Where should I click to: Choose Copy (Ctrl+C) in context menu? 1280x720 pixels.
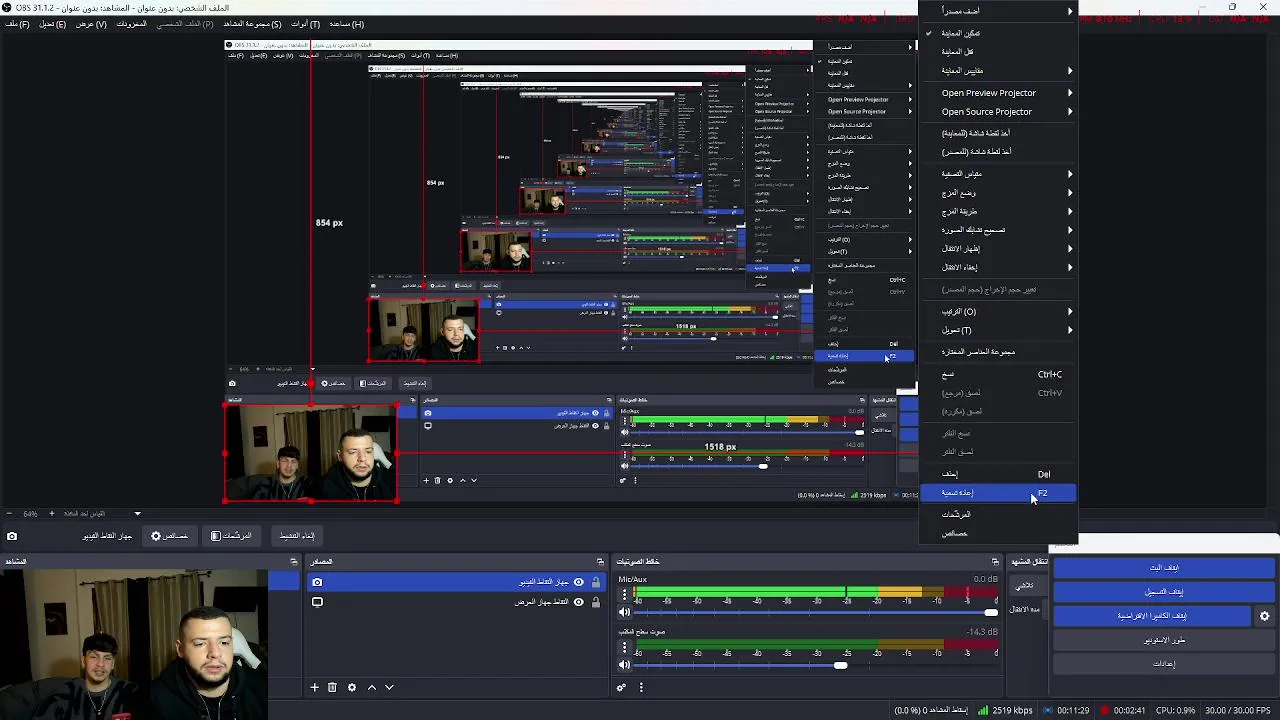(x=998, y=374)
